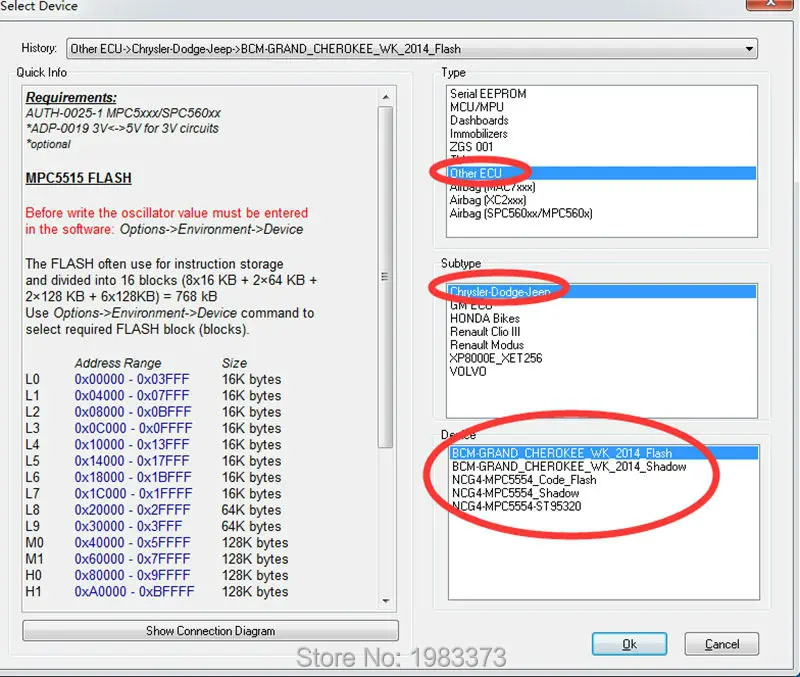The width and height of the screenshot is (800, 677).
Task: Open the History dropdown arrow
Action: [x=748, y=49]
